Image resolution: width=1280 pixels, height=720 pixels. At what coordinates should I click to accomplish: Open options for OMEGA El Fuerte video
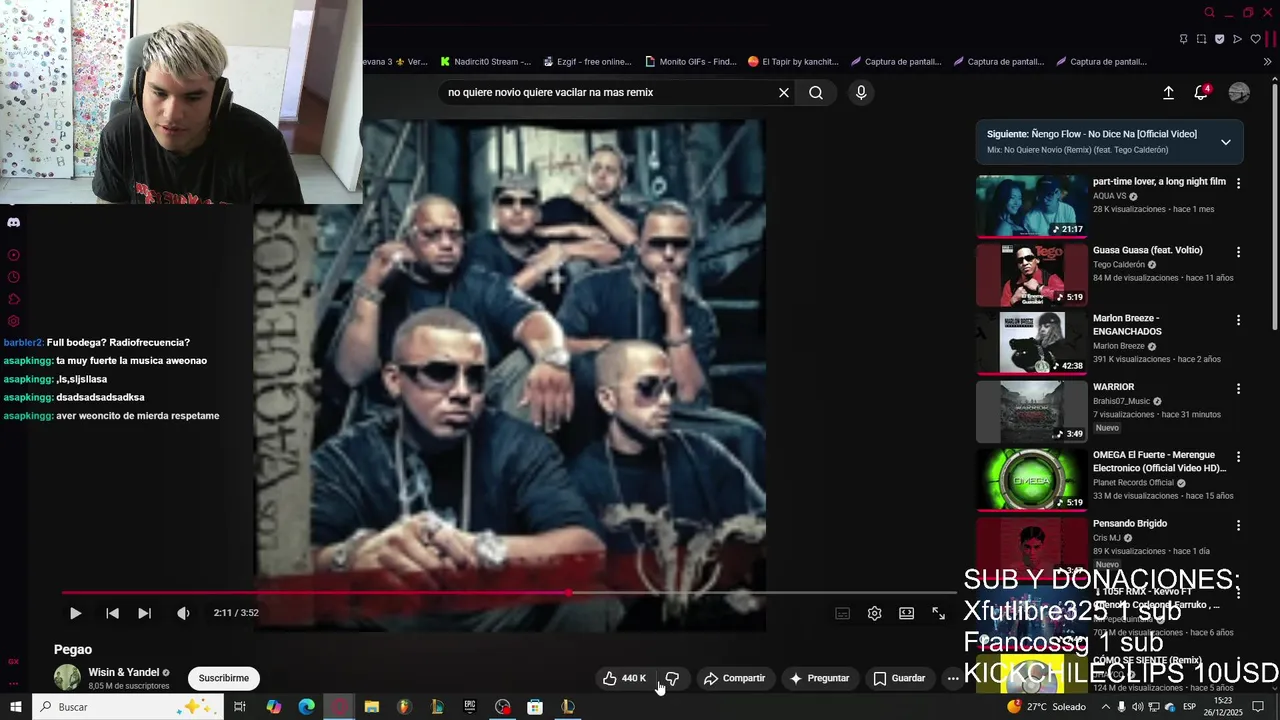(x=1238, y=457)
